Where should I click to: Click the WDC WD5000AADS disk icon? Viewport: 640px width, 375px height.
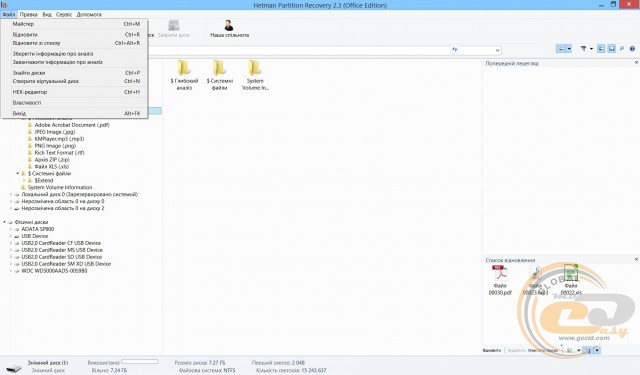click(x=17, y=271)
